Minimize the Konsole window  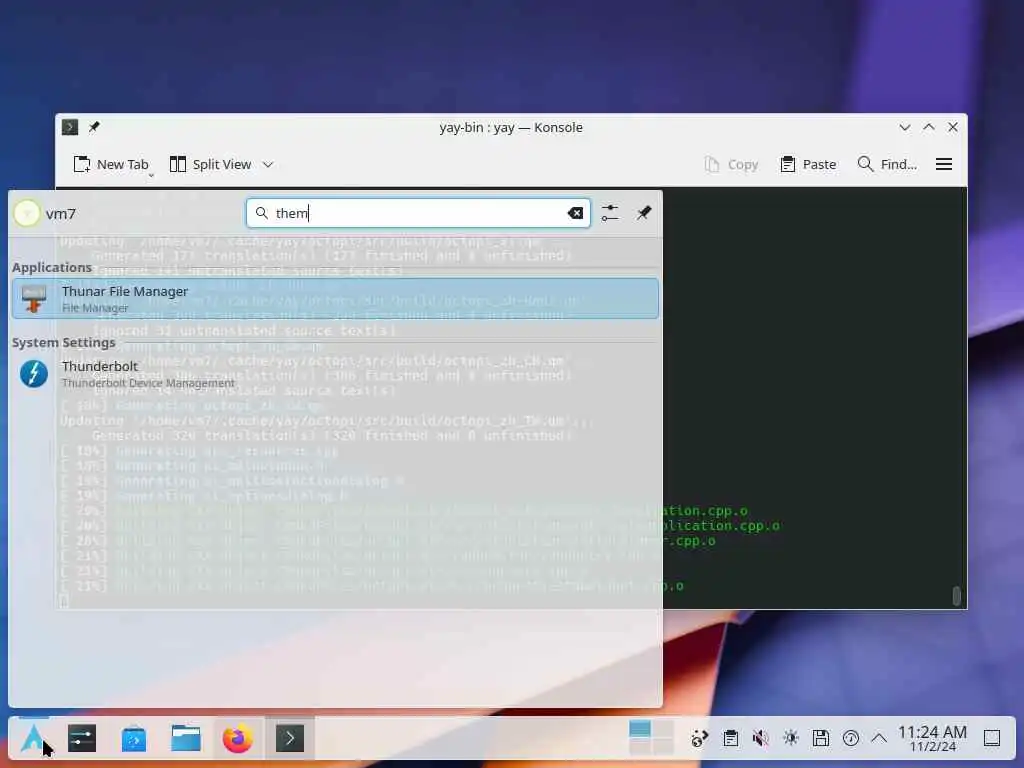(x=904, y=127)
